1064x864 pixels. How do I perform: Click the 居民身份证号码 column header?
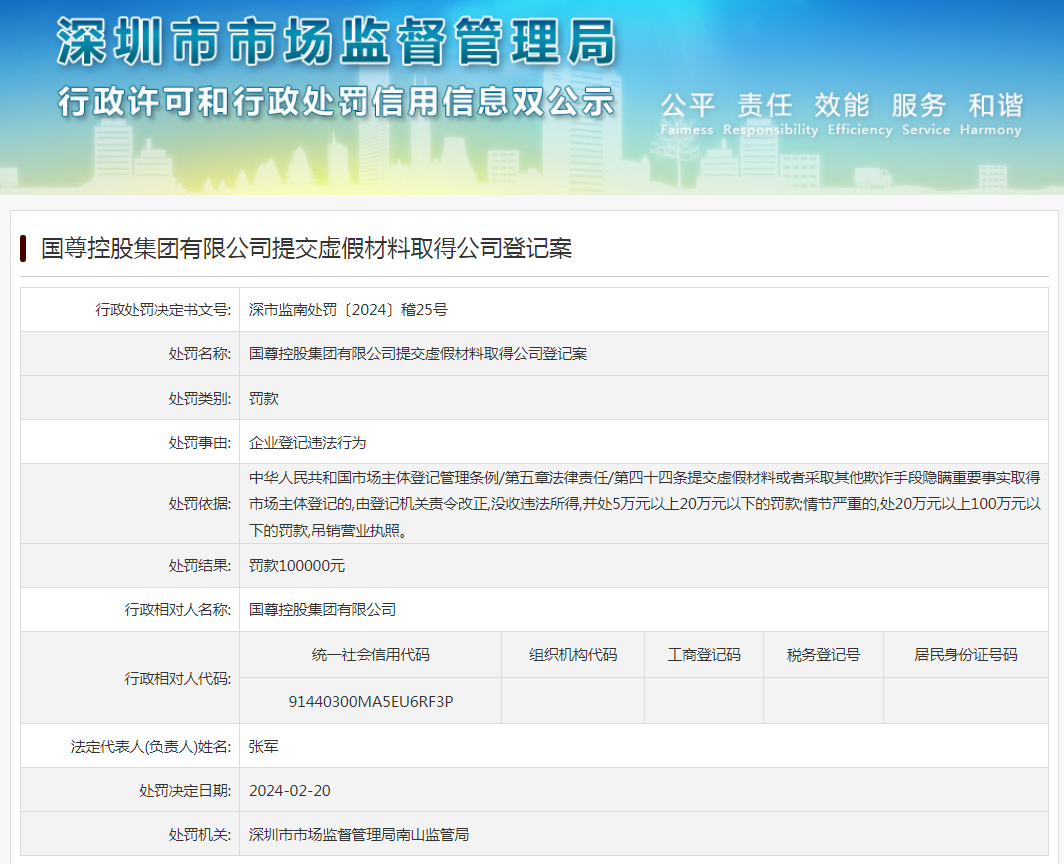965,655
